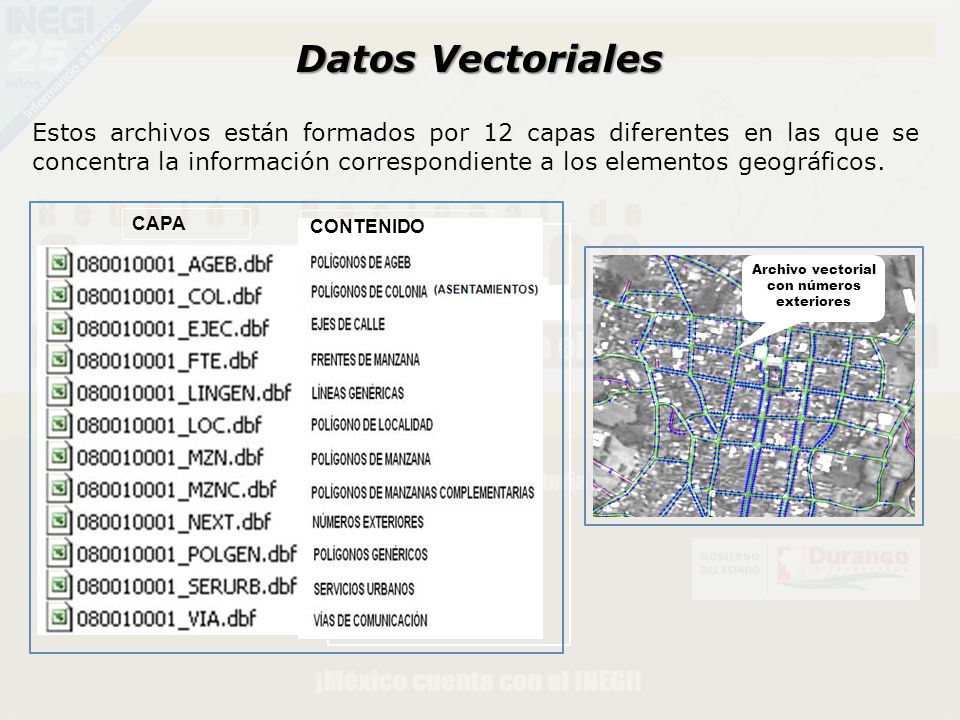This screenshot has width=960, height=720.
Task: Click the vector street map image
Action: [754, 386]
